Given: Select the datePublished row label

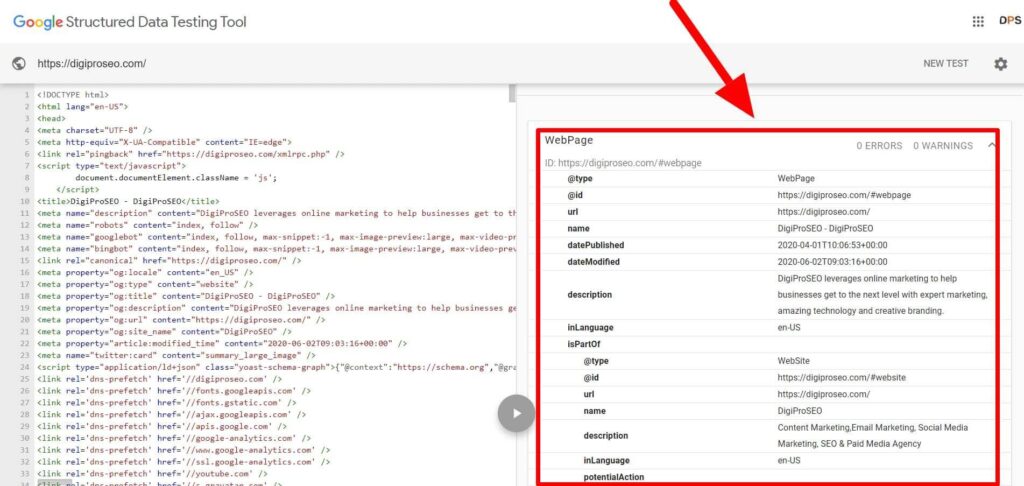Looking at the screenshot, I should 596,245.
